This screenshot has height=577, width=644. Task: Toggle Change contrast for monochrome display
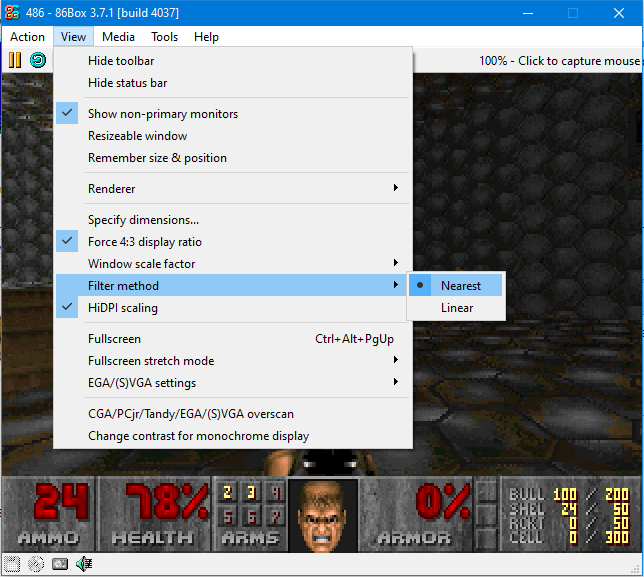[x=233, y=436]
